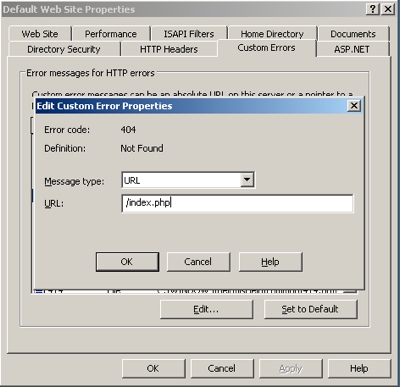Close the Default Web Site Properties window
The height and width of the screenshot is (387, 400).
[388, 9]
